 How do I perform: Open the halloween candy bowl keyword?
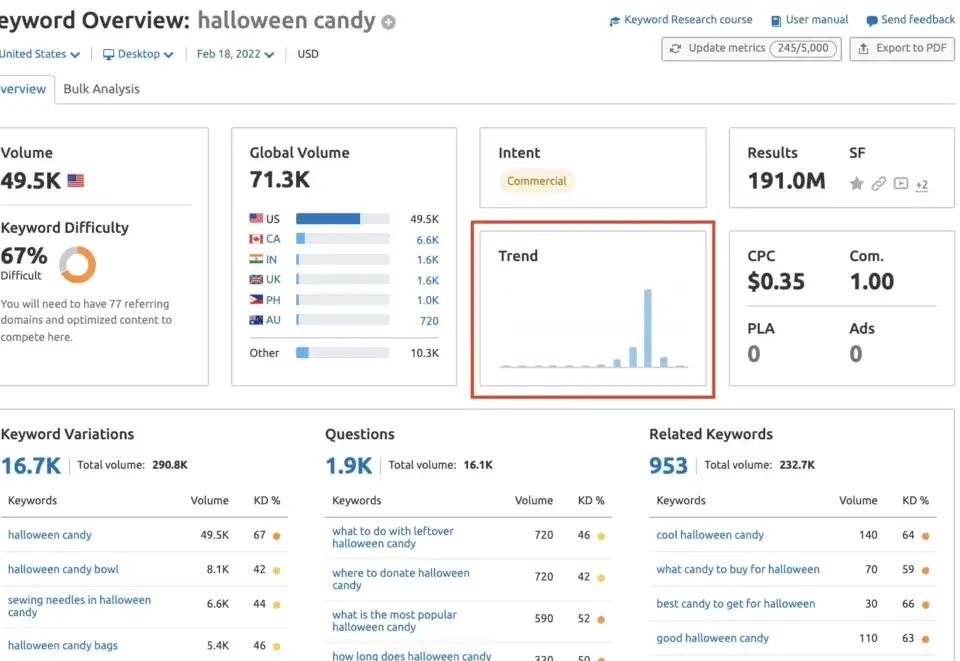point(63,569)
